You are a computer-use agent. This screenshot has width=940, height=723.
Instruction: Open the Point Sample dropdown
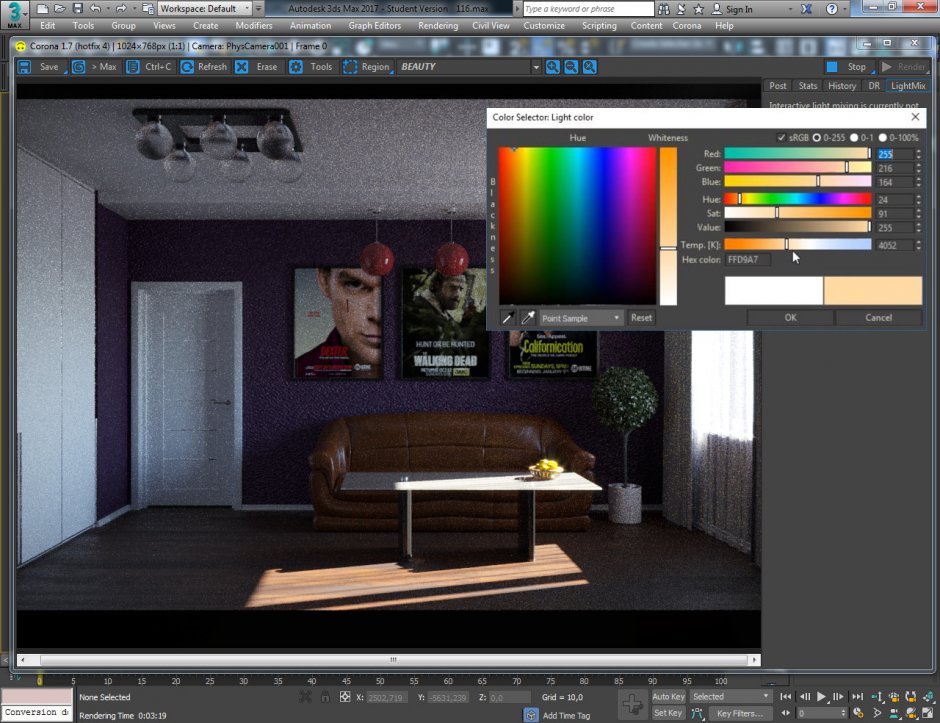point(580,318)
